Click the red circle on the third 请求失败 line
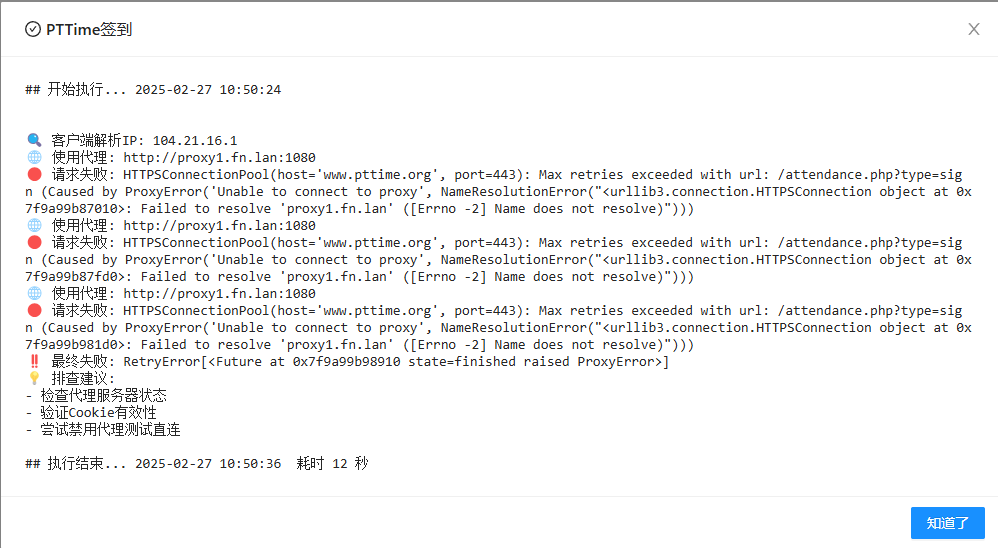998x548 pixels. pos(34,311)
